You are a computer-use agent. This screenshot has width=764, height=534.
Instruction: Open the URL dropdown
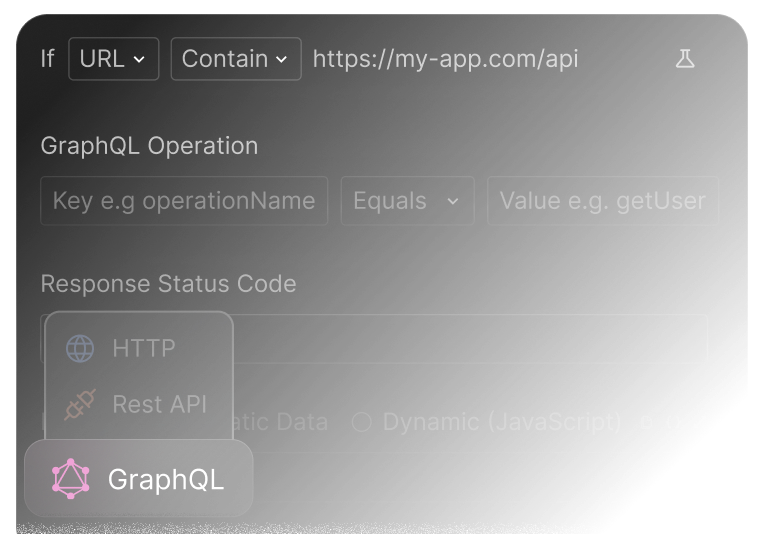tap(114, 59)
